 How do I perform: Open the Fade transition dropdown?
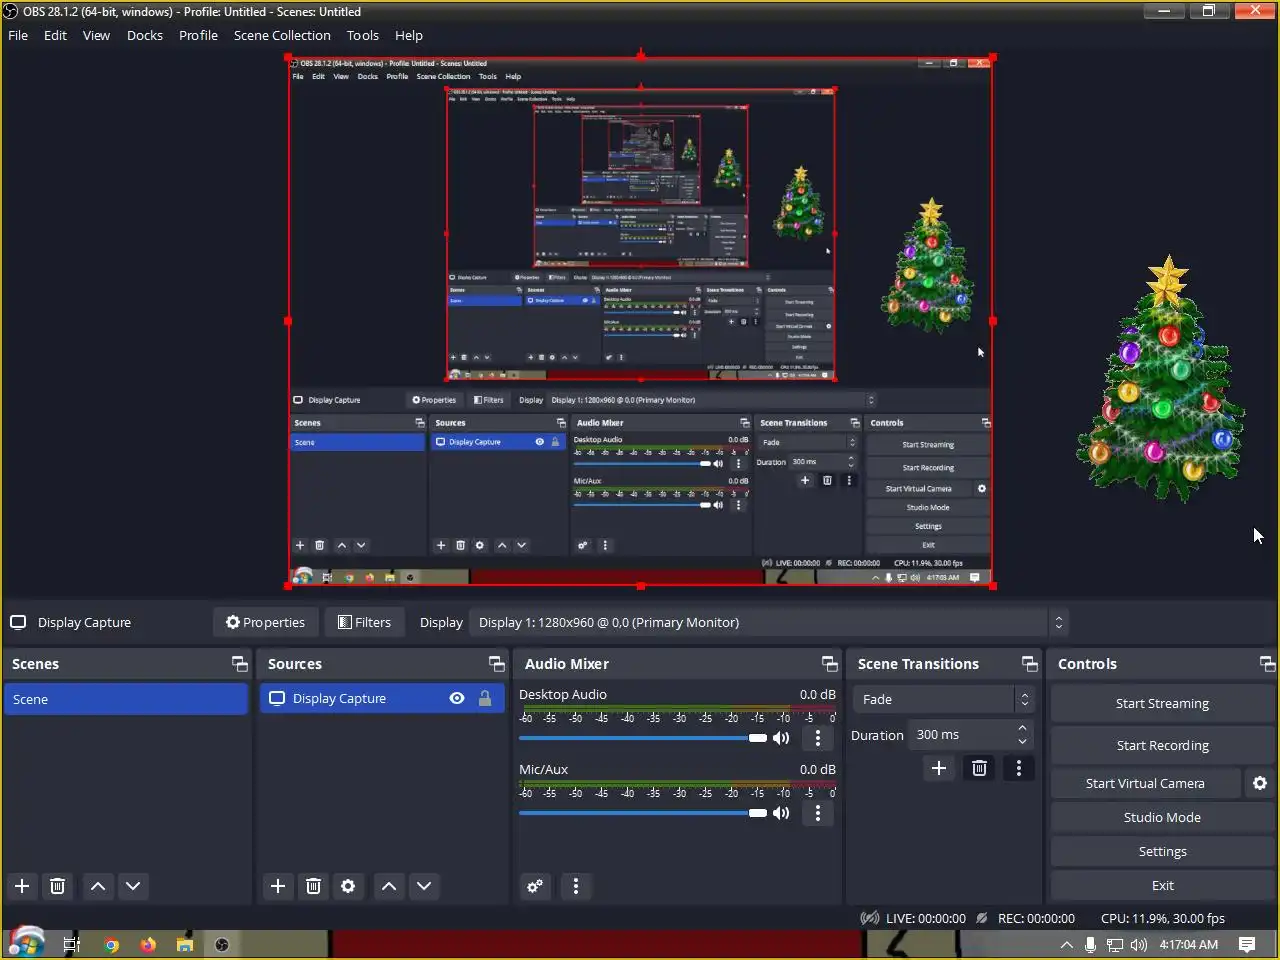pyautogui.click(x=942, y=700)
